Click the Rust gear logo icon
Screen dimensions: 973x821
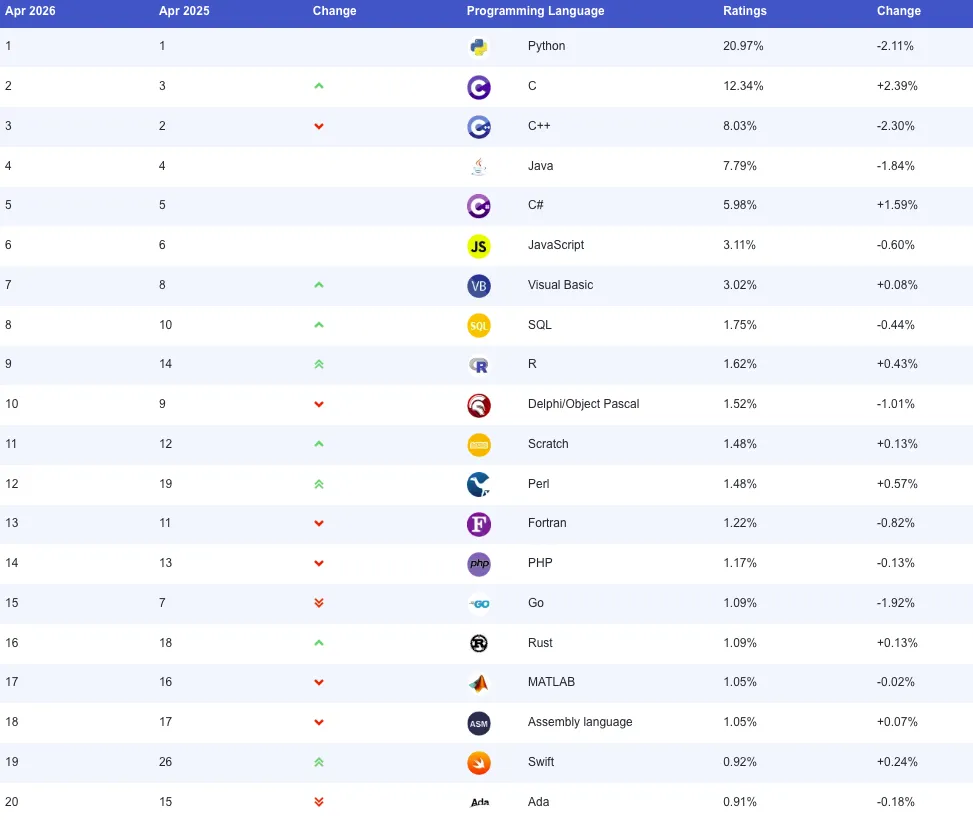point(478,644)
